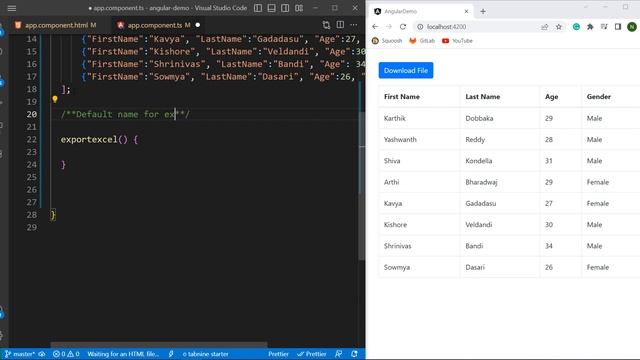
Task: Open master branch in status bar
Action: (x=20, y=354)
